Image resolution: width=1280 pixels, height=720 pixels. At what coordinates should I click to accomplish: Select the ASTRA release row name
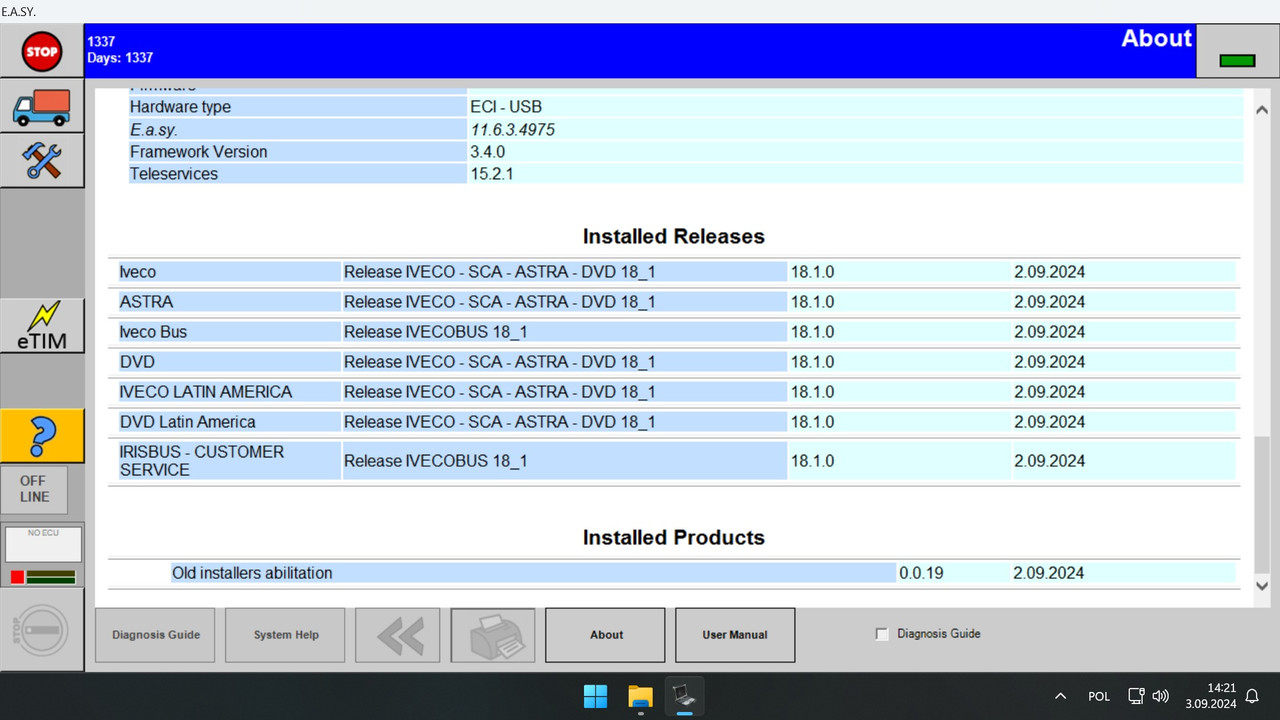[x=146, y=302]
